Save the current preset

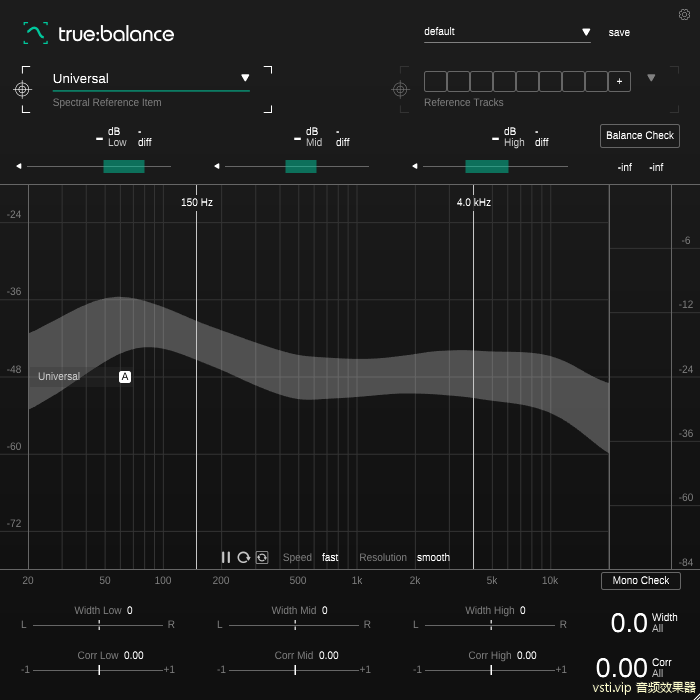click(x=619, y=33)
